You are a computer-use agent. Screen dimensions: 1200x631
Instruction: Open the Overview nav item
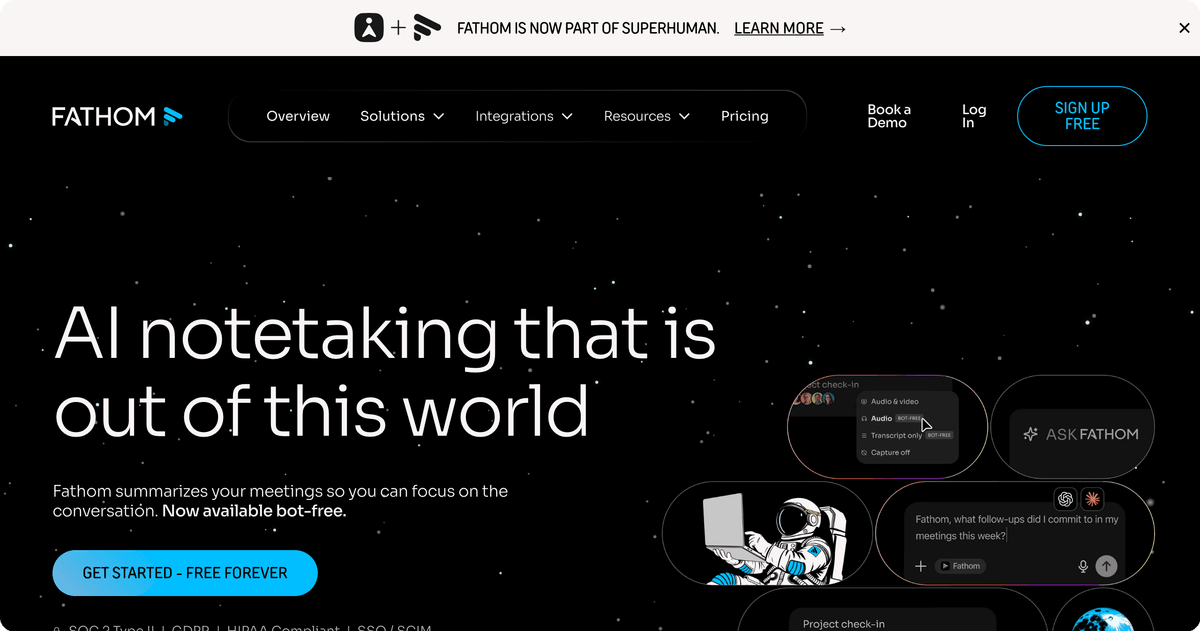click(x=298, y=116)
